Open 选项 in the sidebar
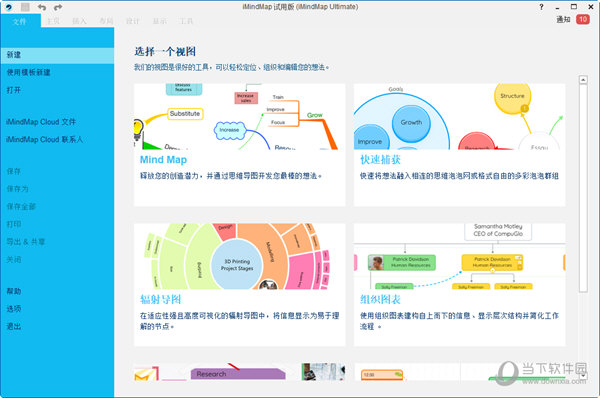The height and width of the screenshot is (398, 600). click(x=14, y=309)
